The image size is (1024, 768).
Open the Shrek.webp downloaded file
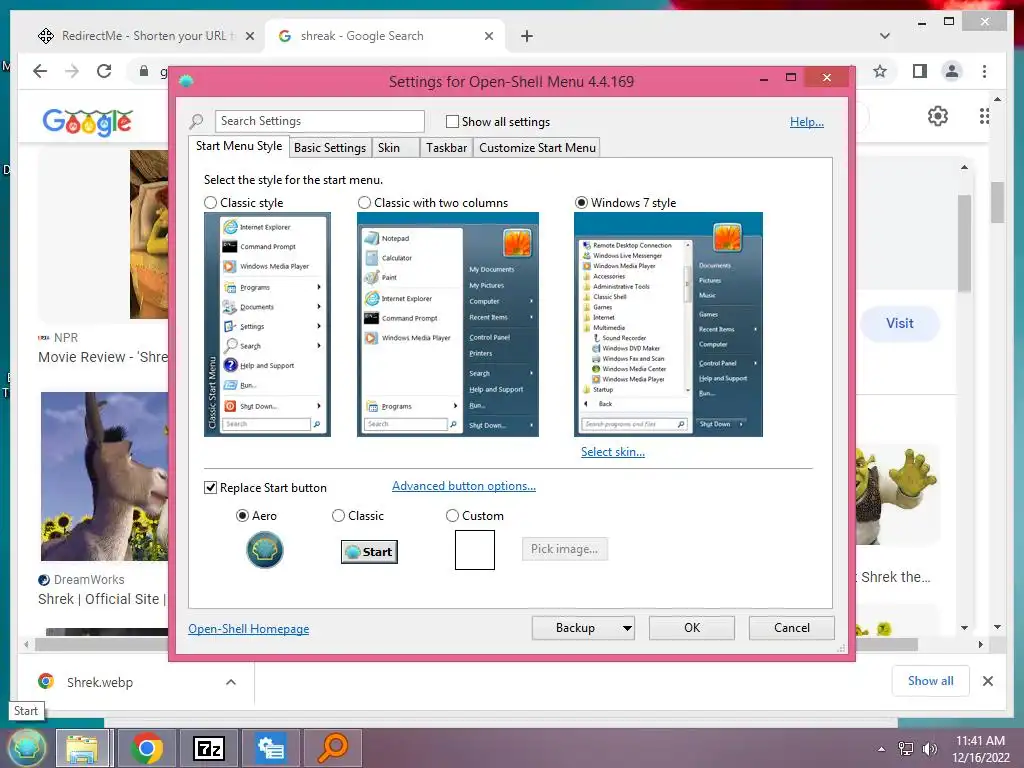[x=100, y=682]
